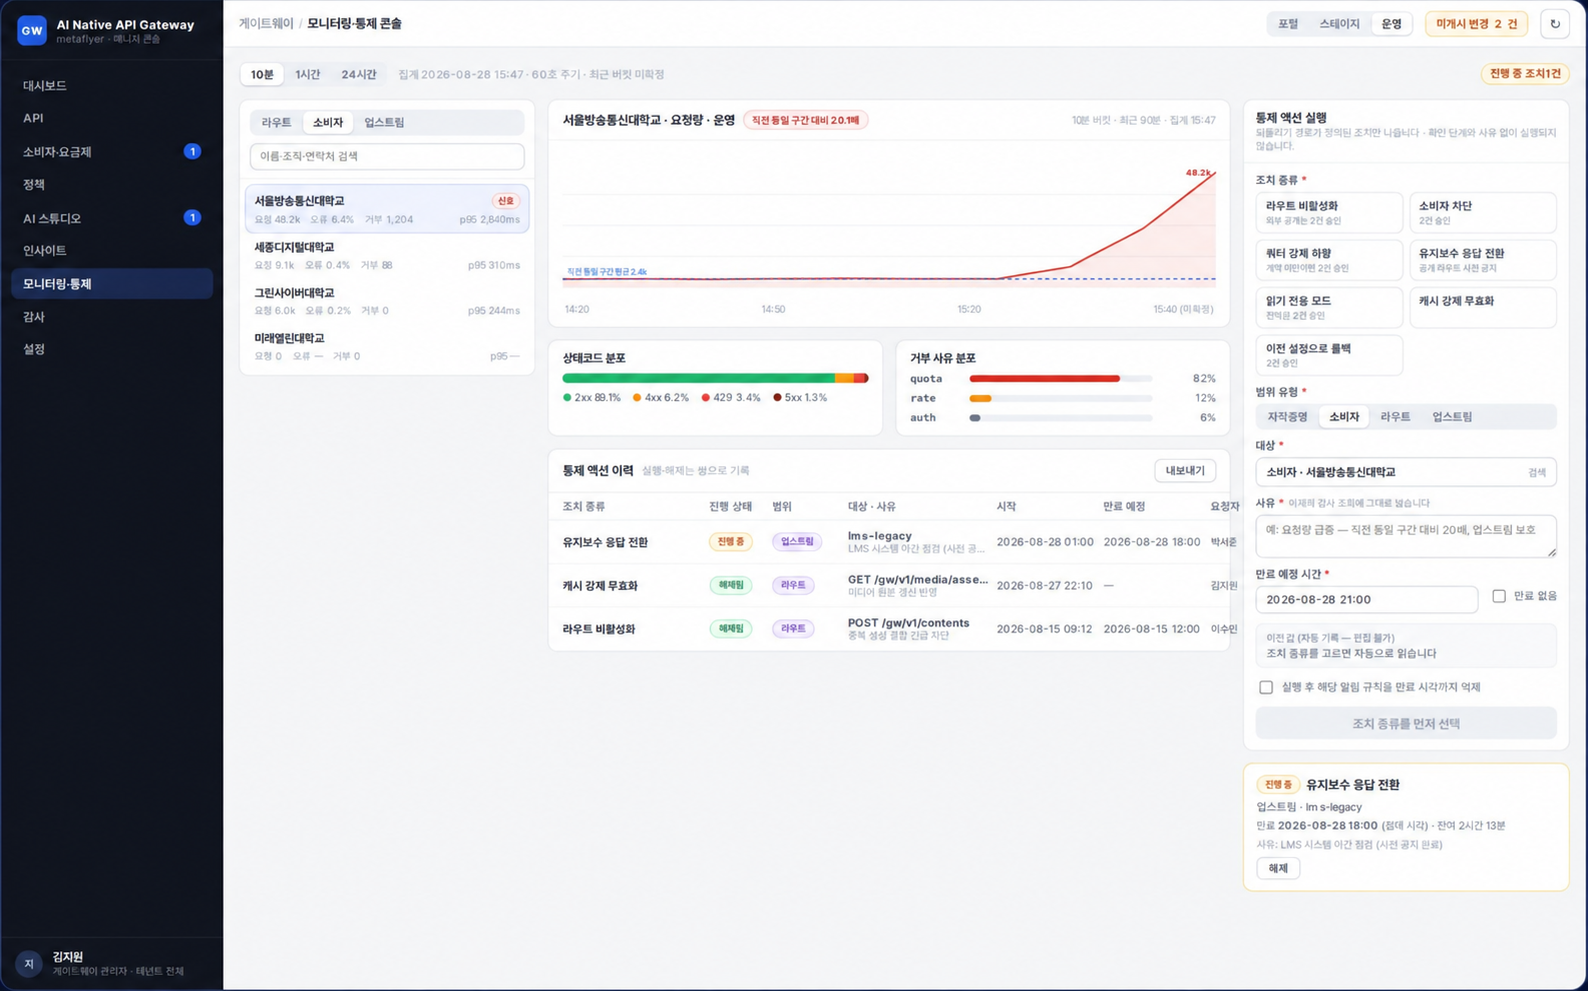
Task: Open 감사 in the sidebar
Action: 112,317
